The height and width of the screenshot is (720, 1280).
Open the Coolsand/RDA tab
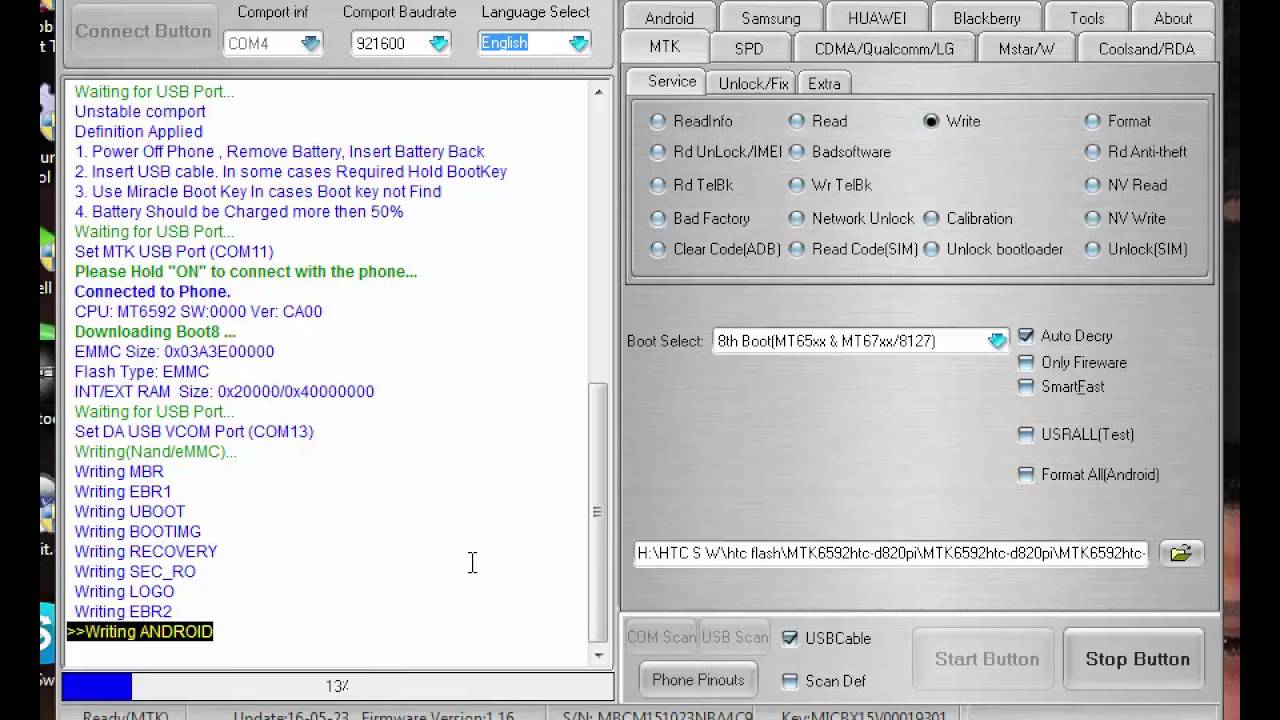point(1146,48)
